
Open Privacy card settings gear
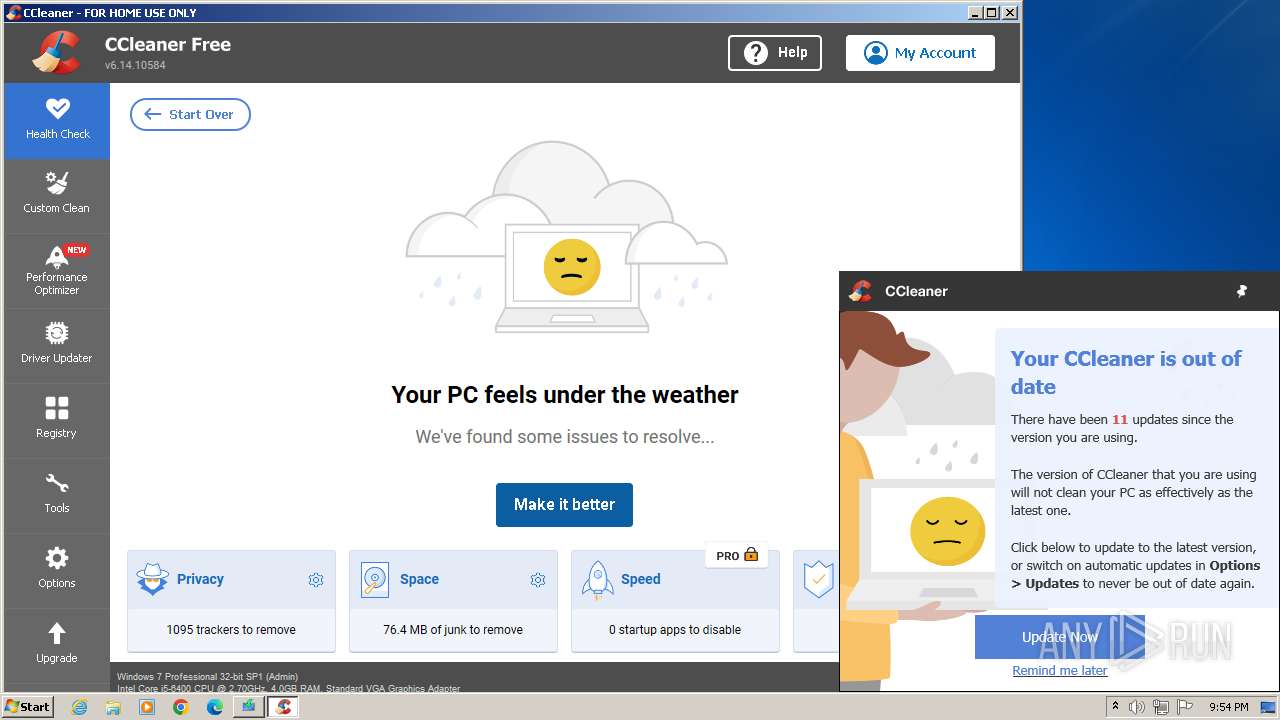point(316,580)
